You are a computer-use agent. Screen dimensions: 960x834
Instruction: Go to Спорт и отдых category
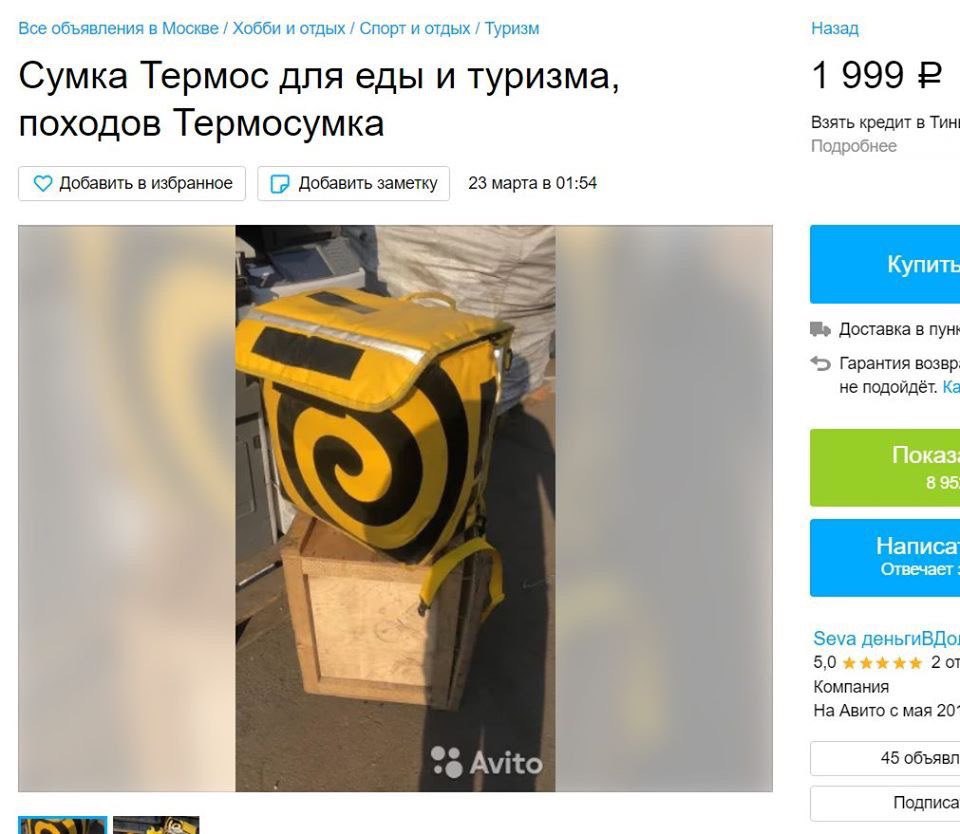click(414, 28)
